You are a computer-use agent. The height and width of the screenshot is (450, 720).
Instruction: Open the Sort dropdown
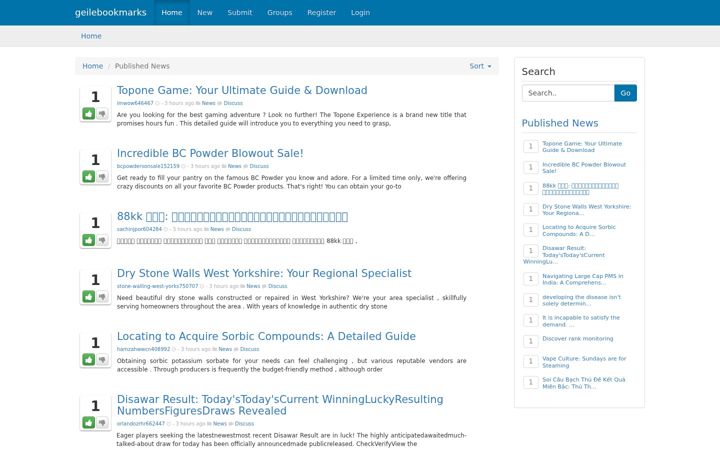(x=480, y=66)
